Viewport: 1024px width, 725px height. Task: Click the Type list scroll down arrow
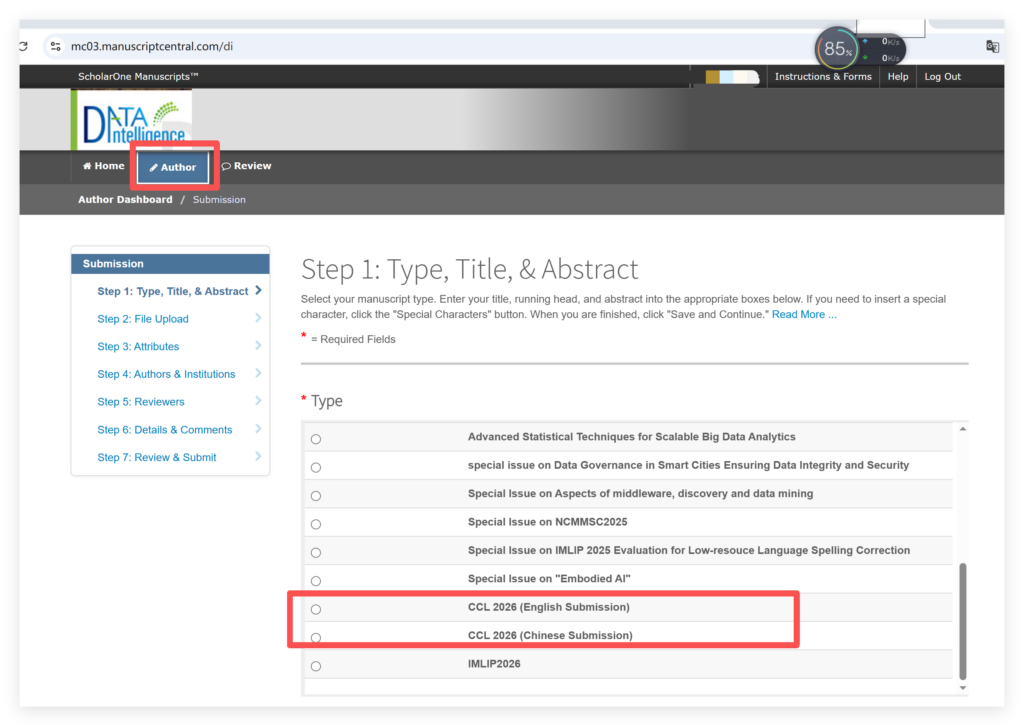point(963,688)
